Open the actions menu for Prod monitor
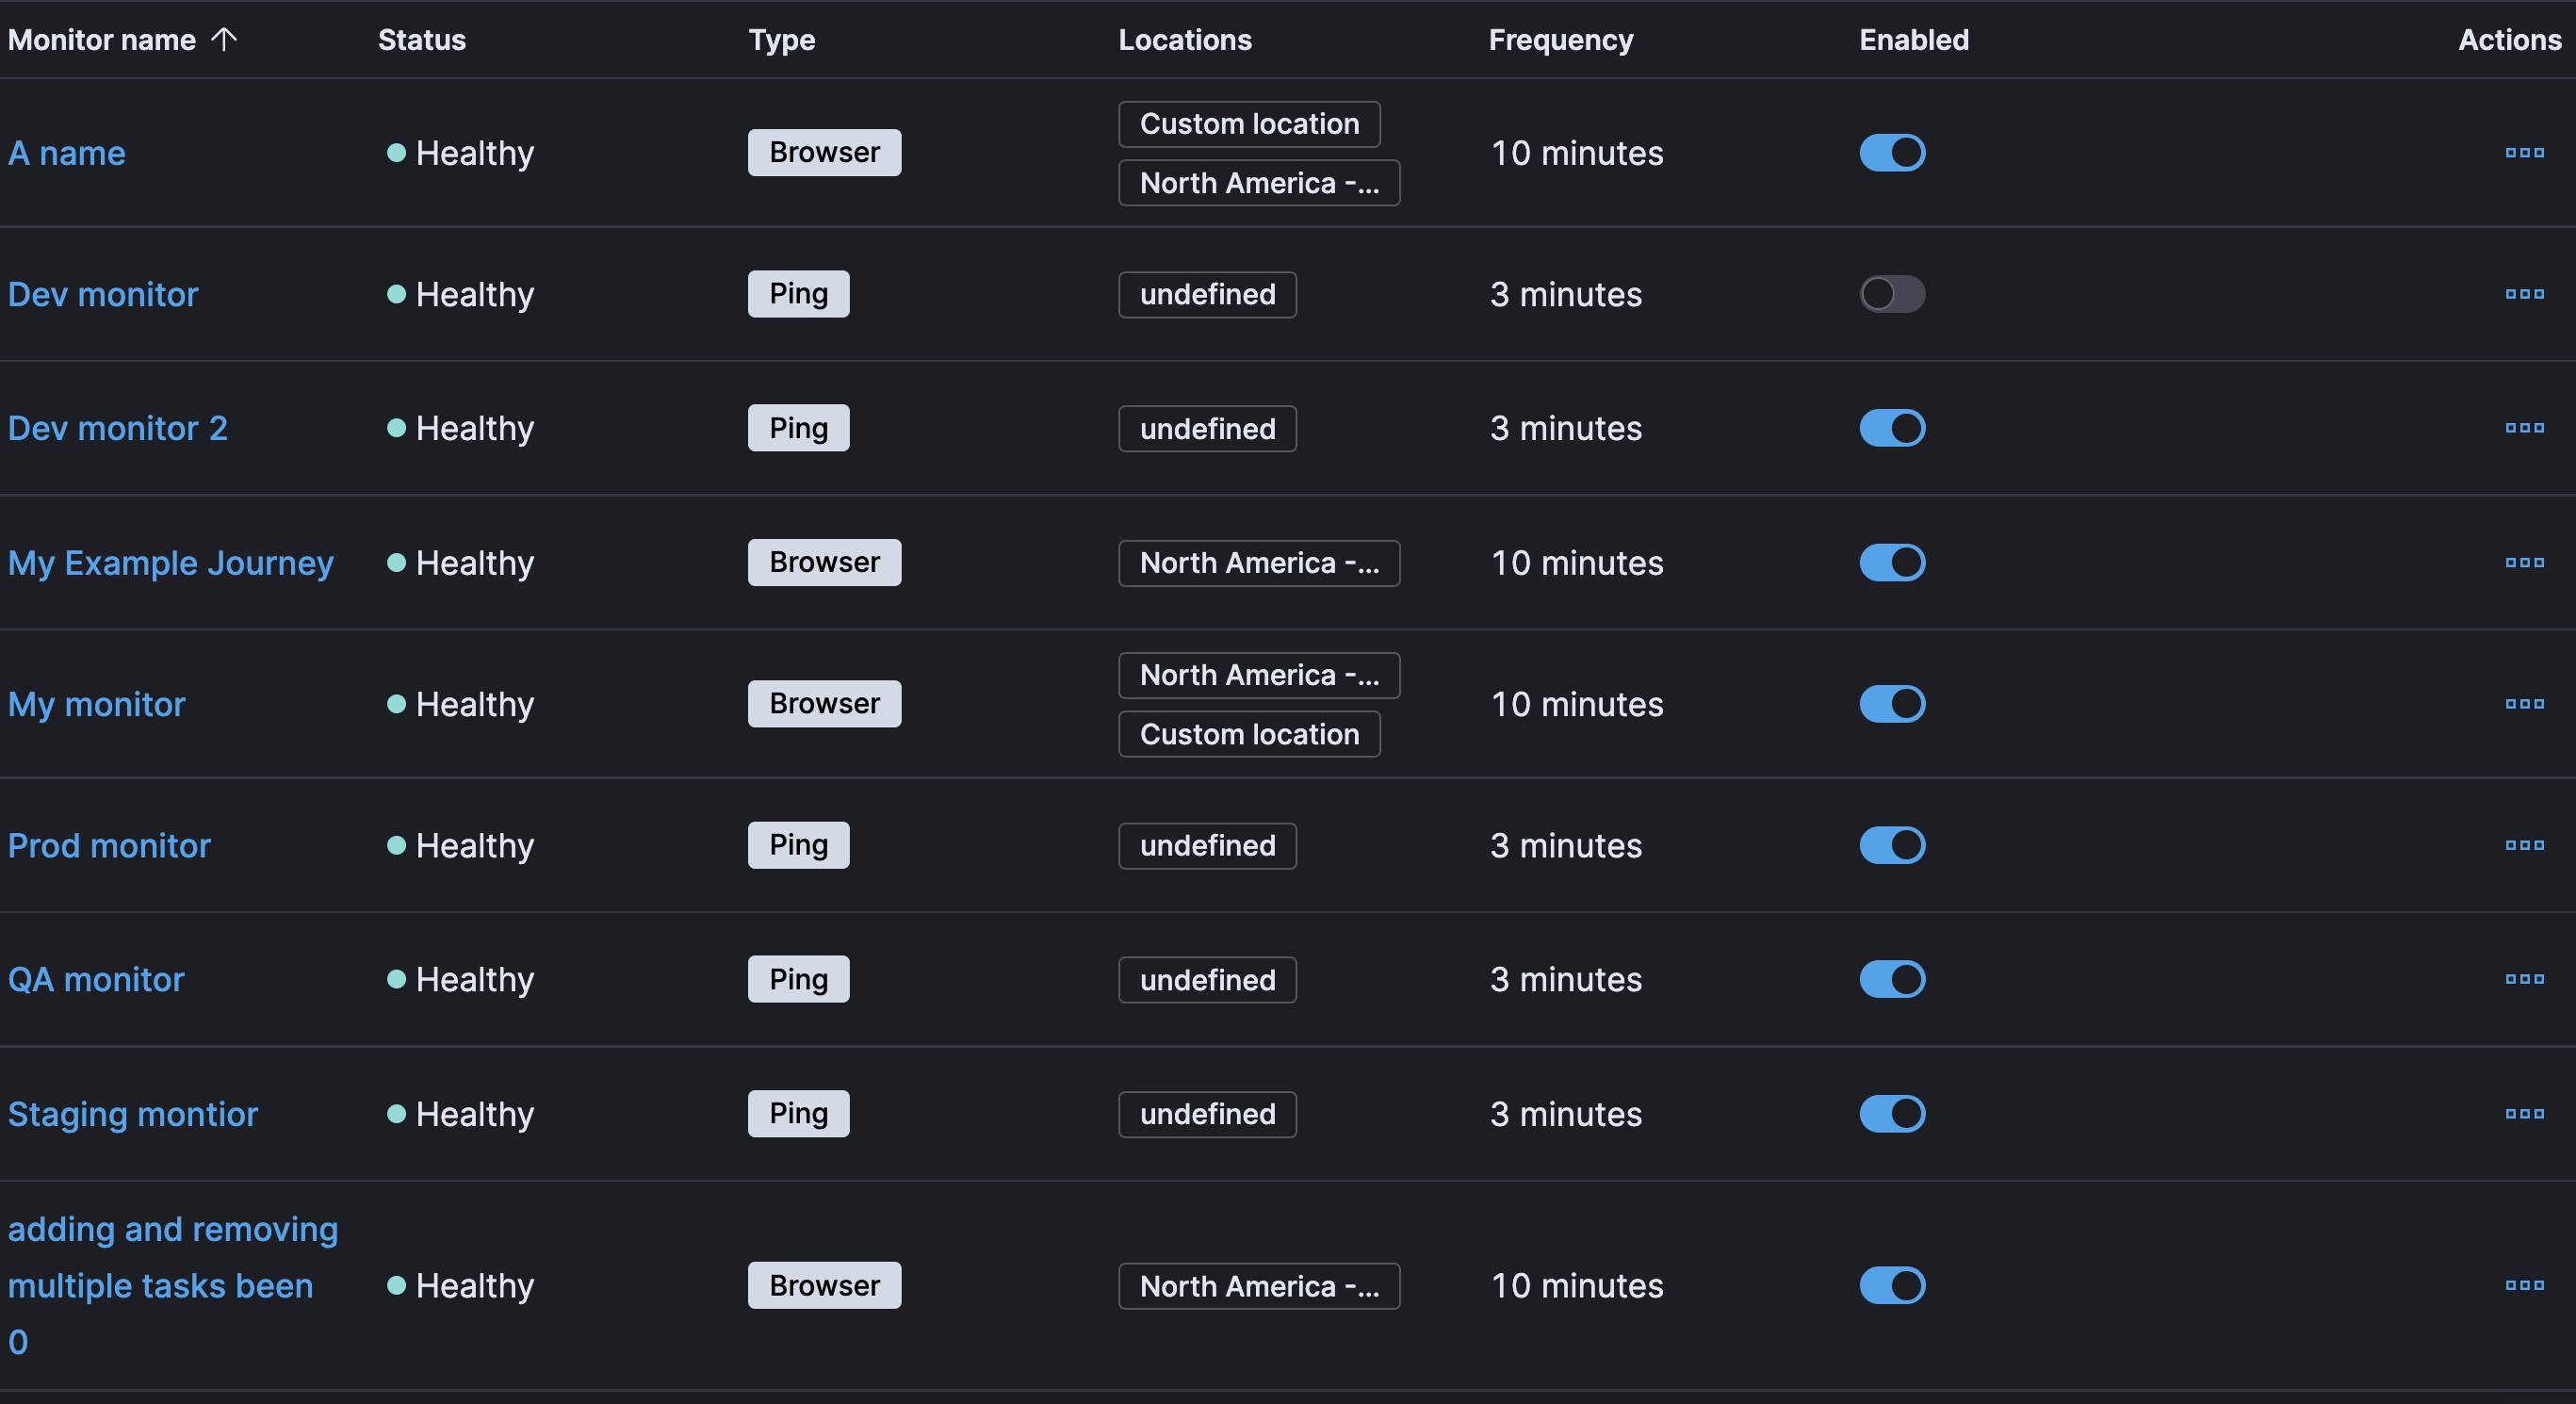This screenshot has height=1404, width=2576. (x=2524, y=845)
